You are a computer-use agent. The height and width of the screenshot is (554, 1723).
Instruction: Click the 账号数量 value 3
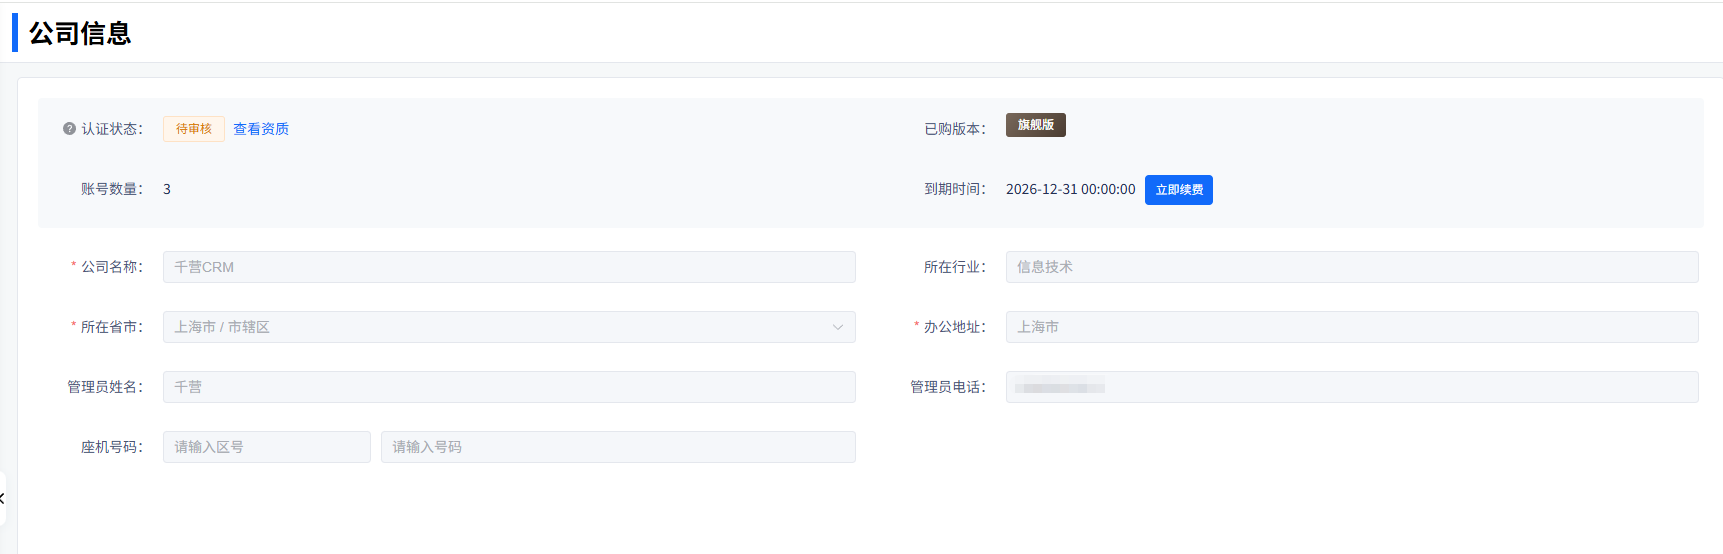(x=167, y=189)
